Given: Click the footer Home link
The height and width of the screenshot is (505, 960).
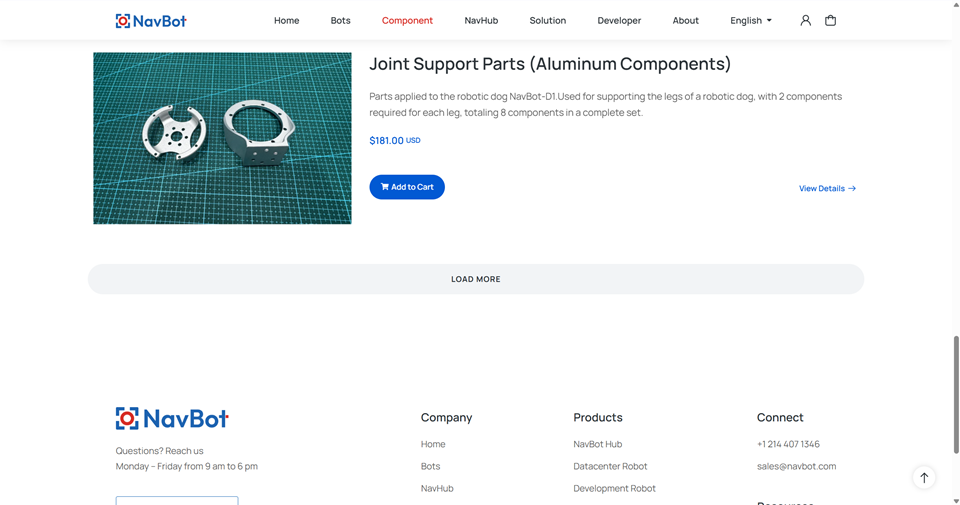Looking at the screenshot, I should pyautogui.click(x=433, y=444).
